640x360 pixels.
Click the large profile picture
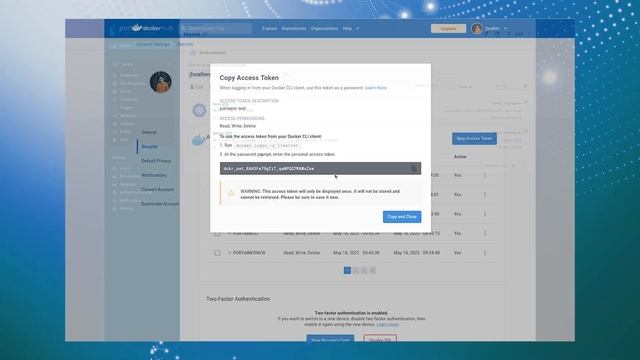[x=160, y=82]
